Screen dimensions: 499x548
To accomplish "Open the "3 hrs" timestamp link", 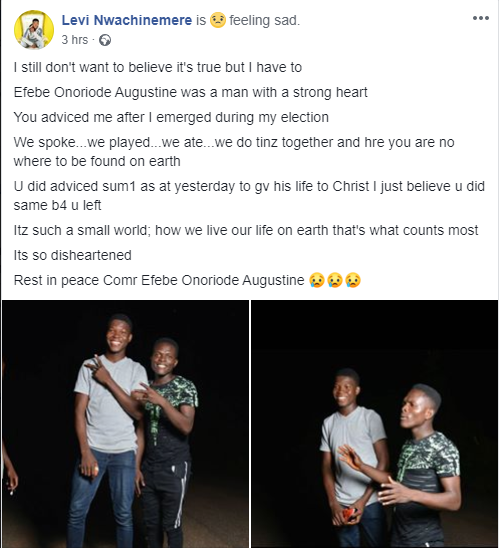I will click(75, 40).
